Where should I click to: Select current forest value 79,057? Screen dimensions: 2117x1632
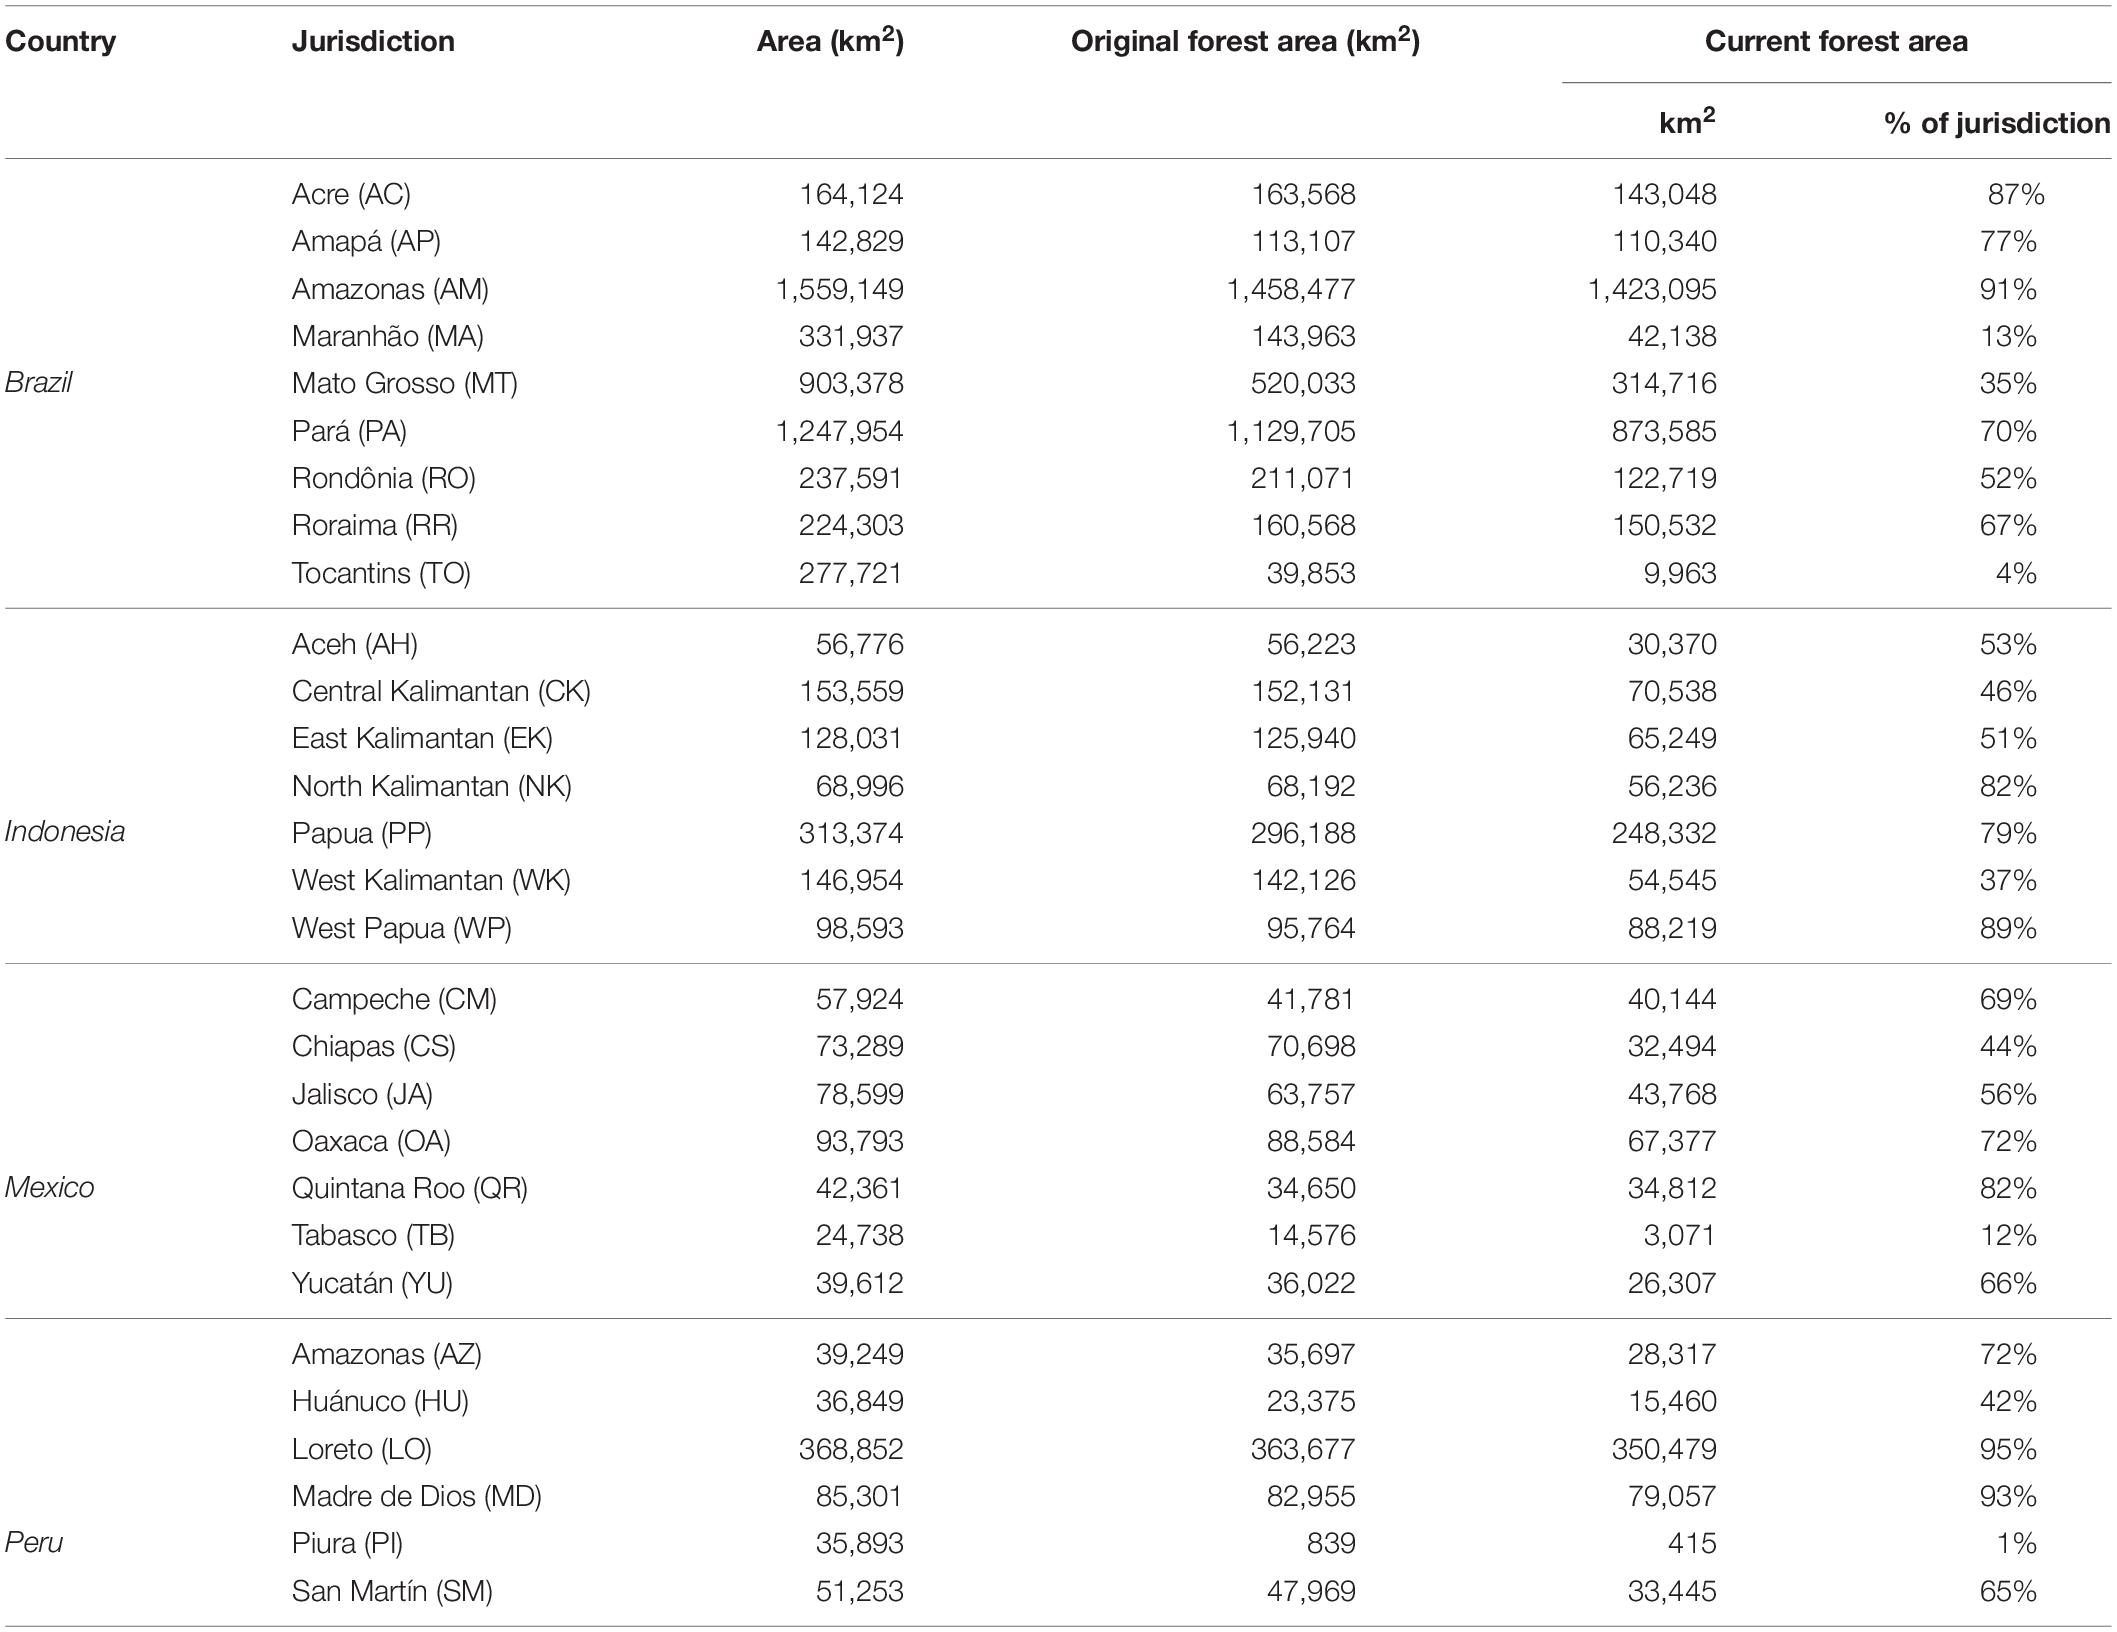click(1672, 1496)
